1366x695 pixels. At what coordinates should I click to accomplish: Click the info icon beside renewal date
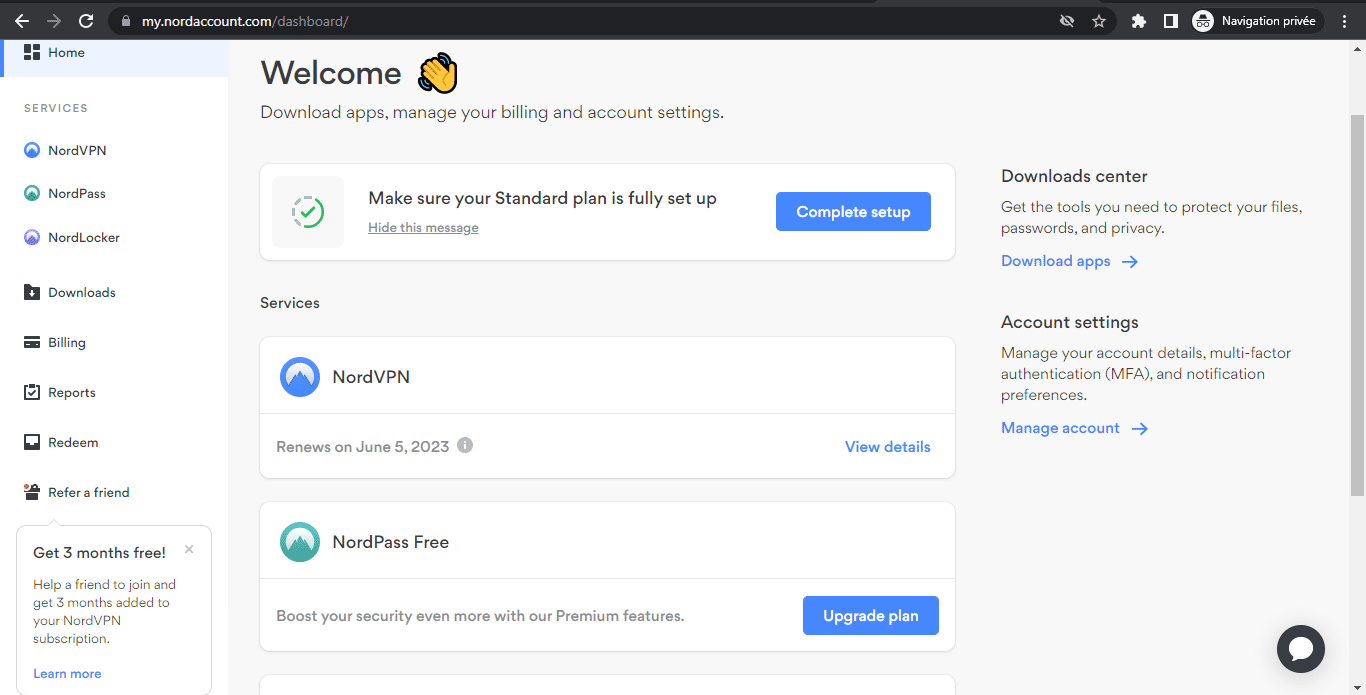coord(465,445)
